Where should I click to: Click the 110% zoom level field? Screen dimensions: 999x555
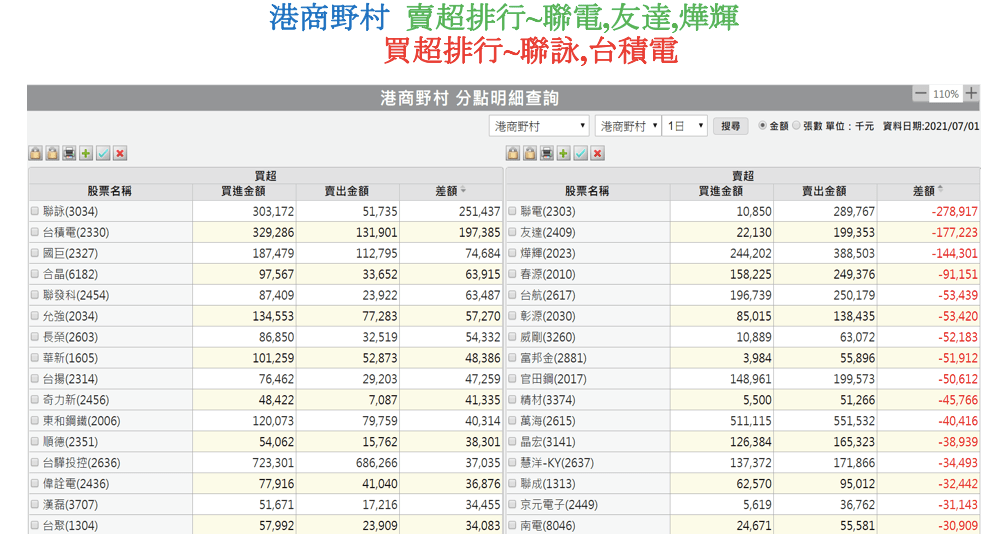pos(945,94)
